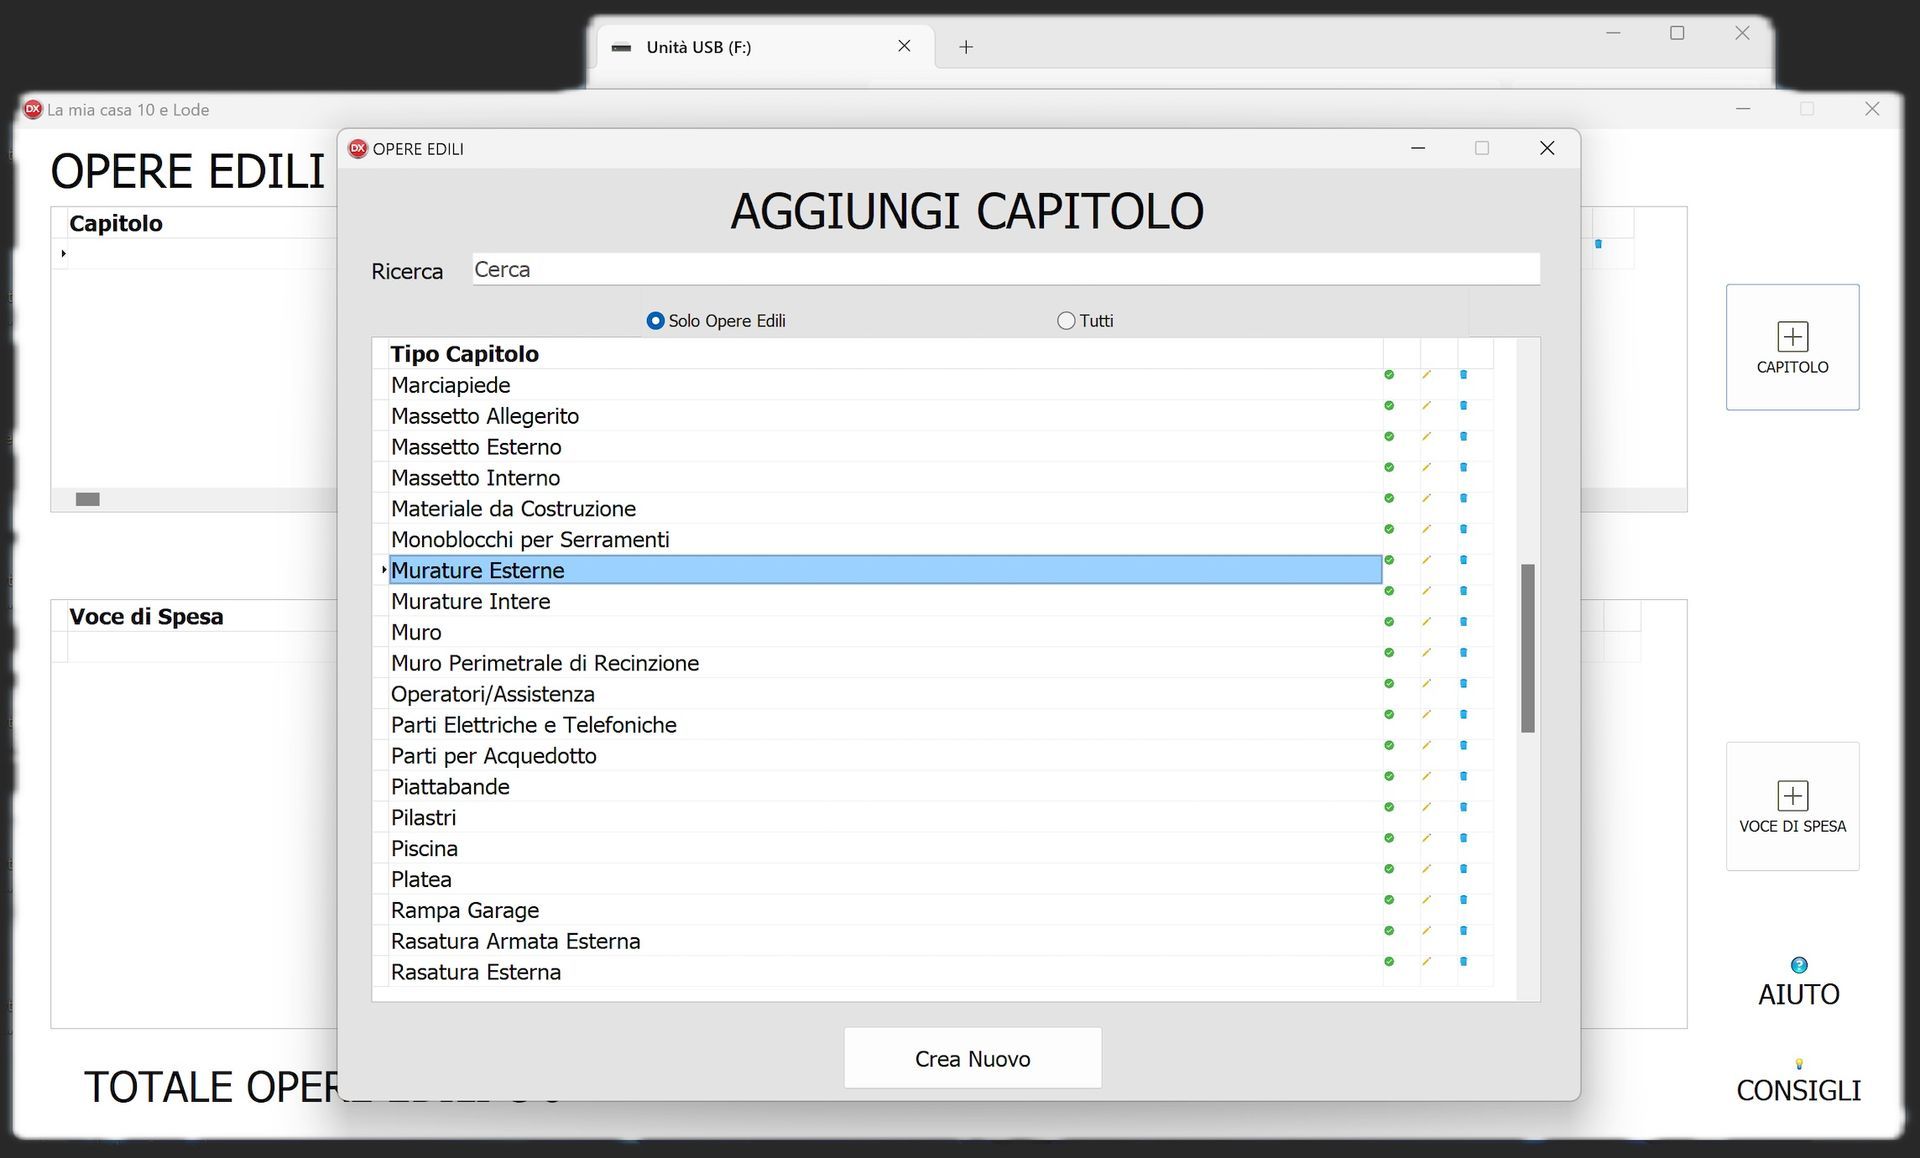Click the edit pencil for Piscina
This screenshot has width=1920, height=1158.
click(x=1427, y=838)
